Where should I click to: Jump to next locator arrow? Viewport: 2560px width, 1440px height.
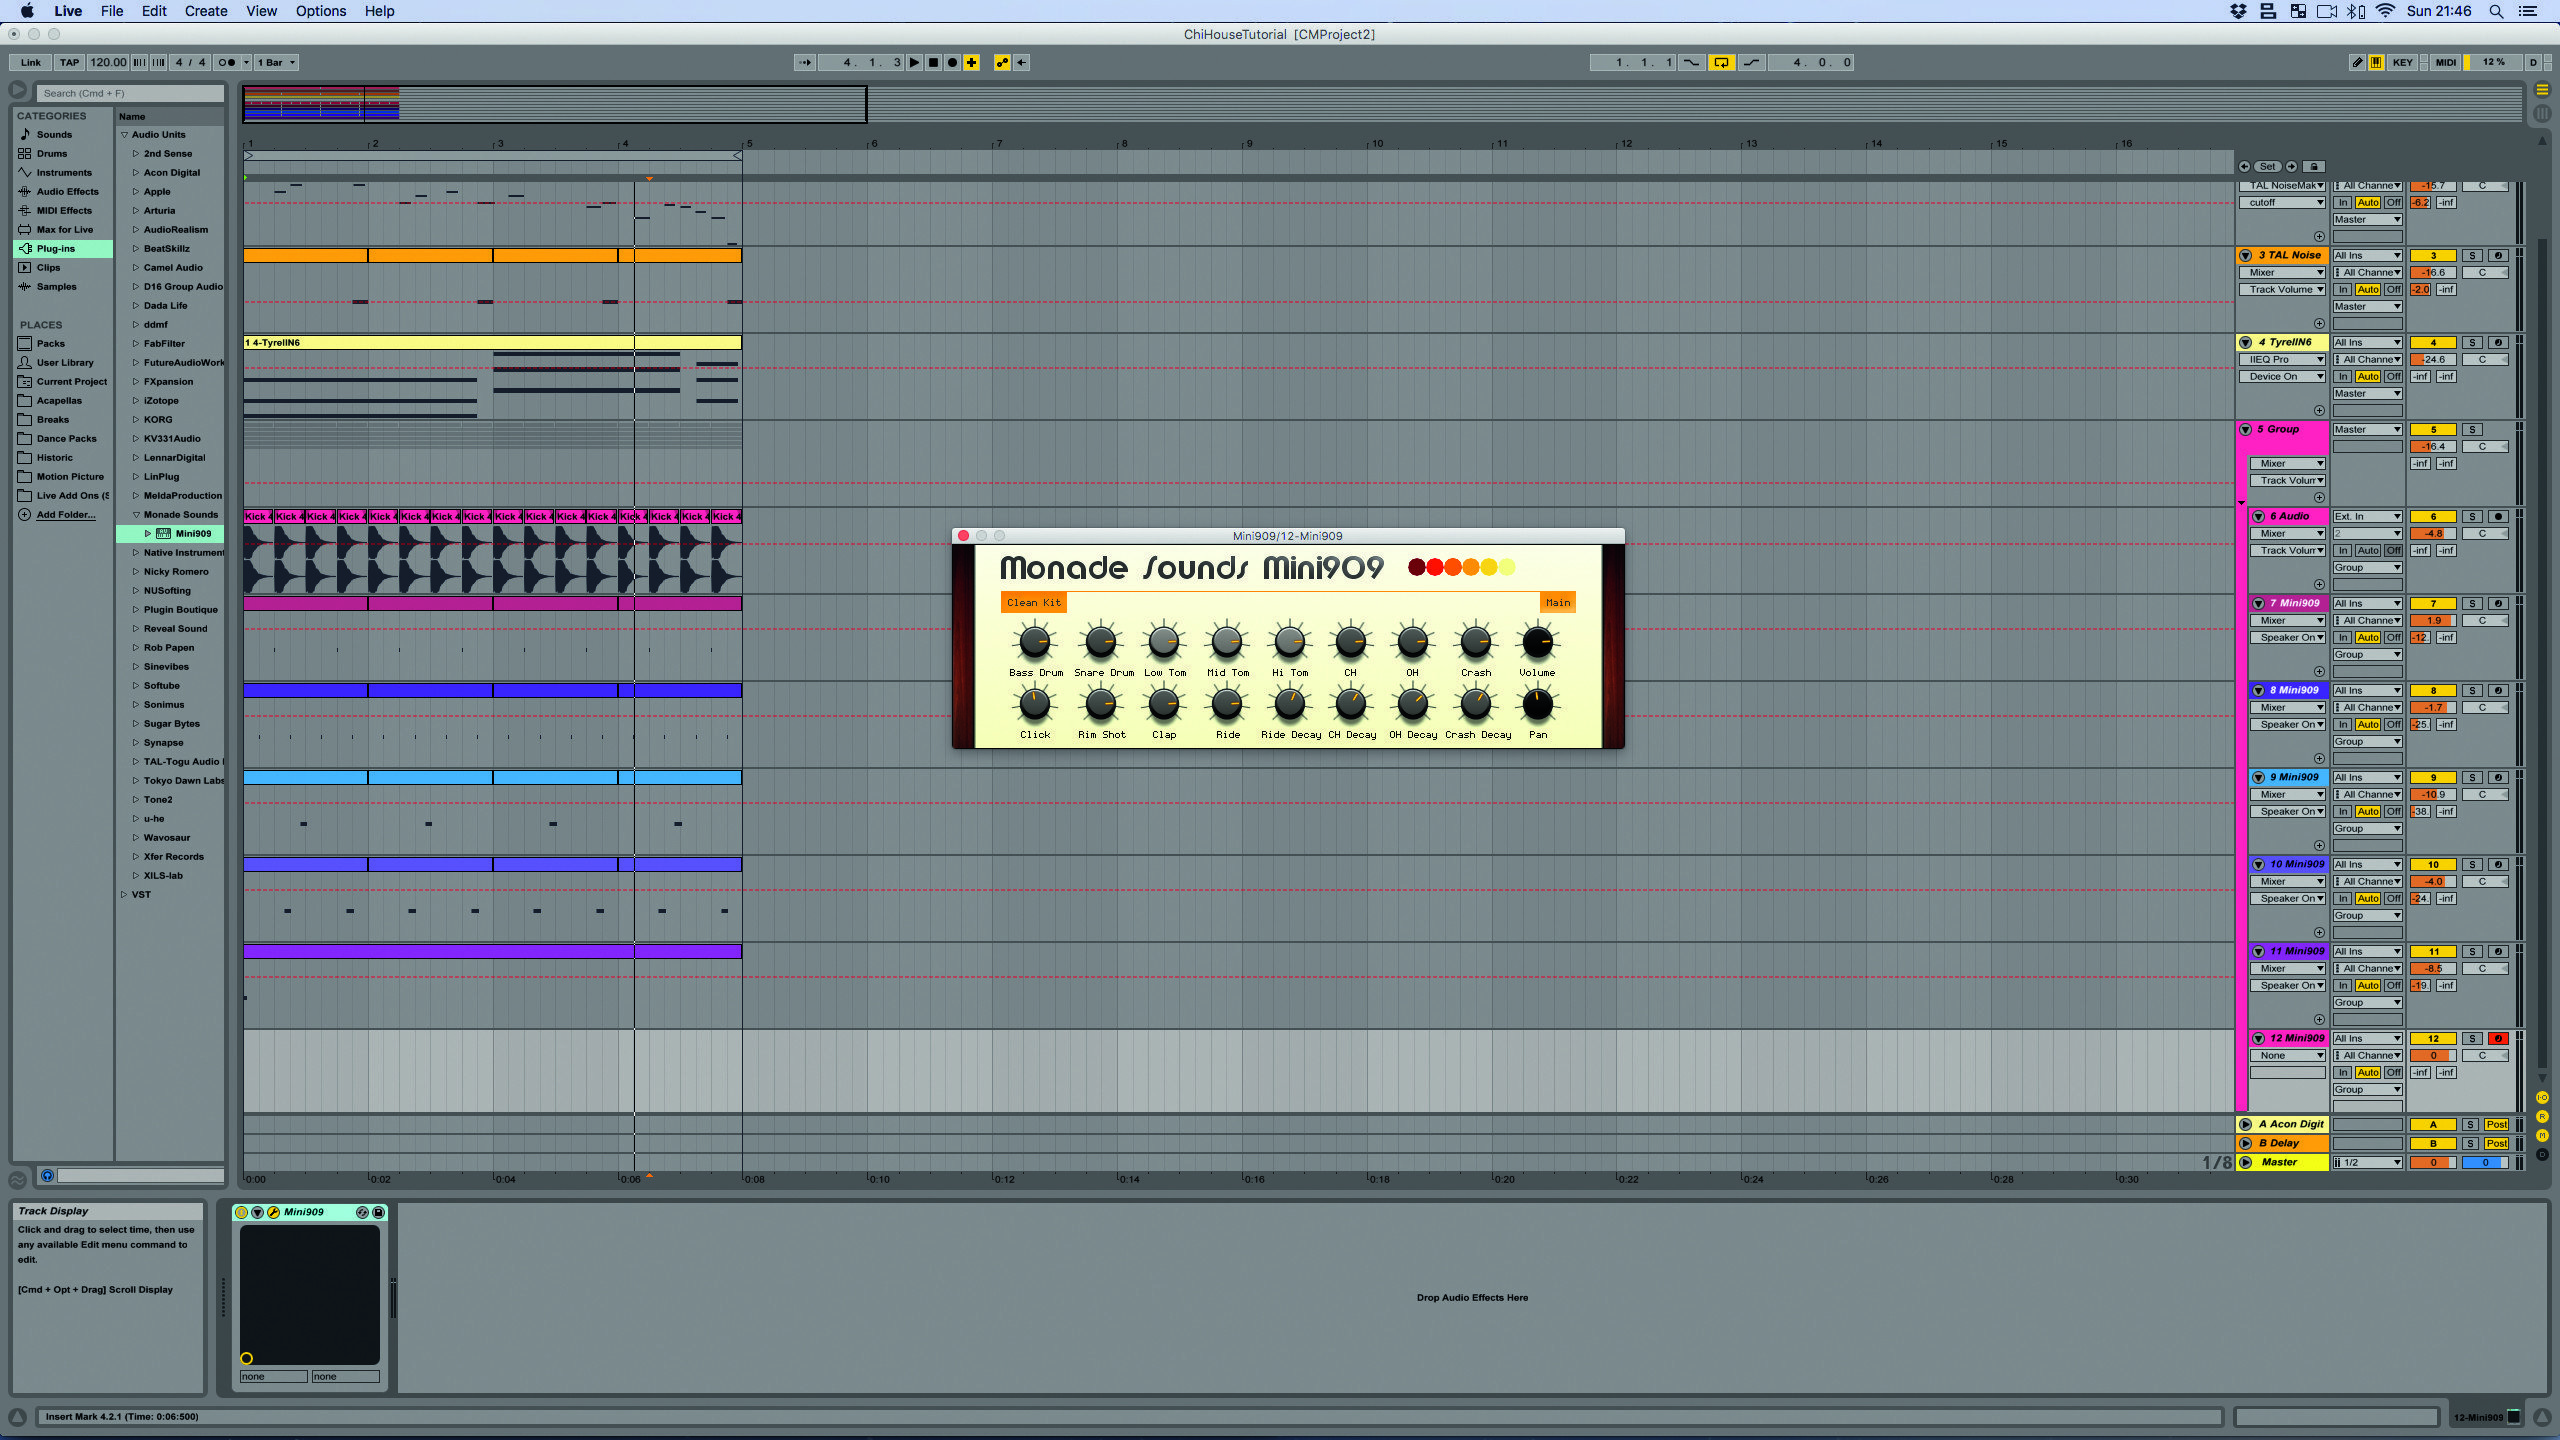2291,167
